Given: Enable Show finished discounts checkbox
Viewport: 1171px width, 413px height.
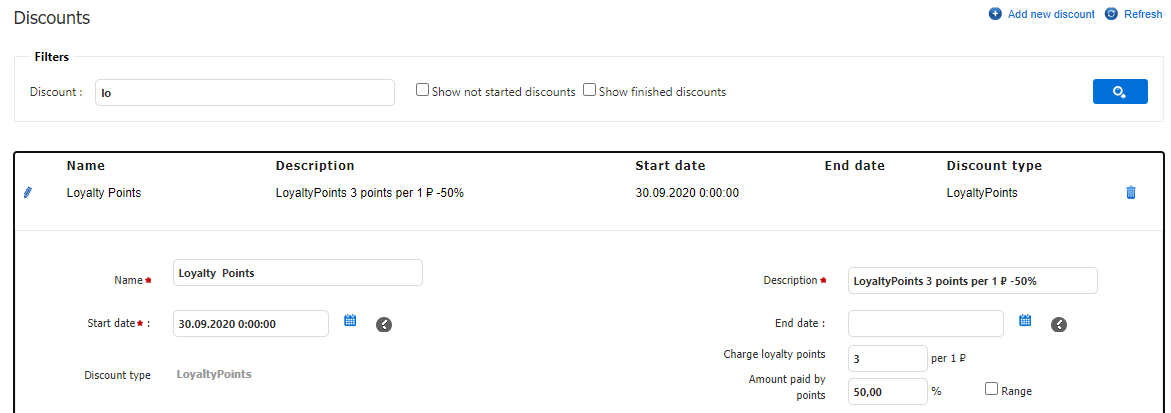Looking at the screenshot, I should click(590, 90).
